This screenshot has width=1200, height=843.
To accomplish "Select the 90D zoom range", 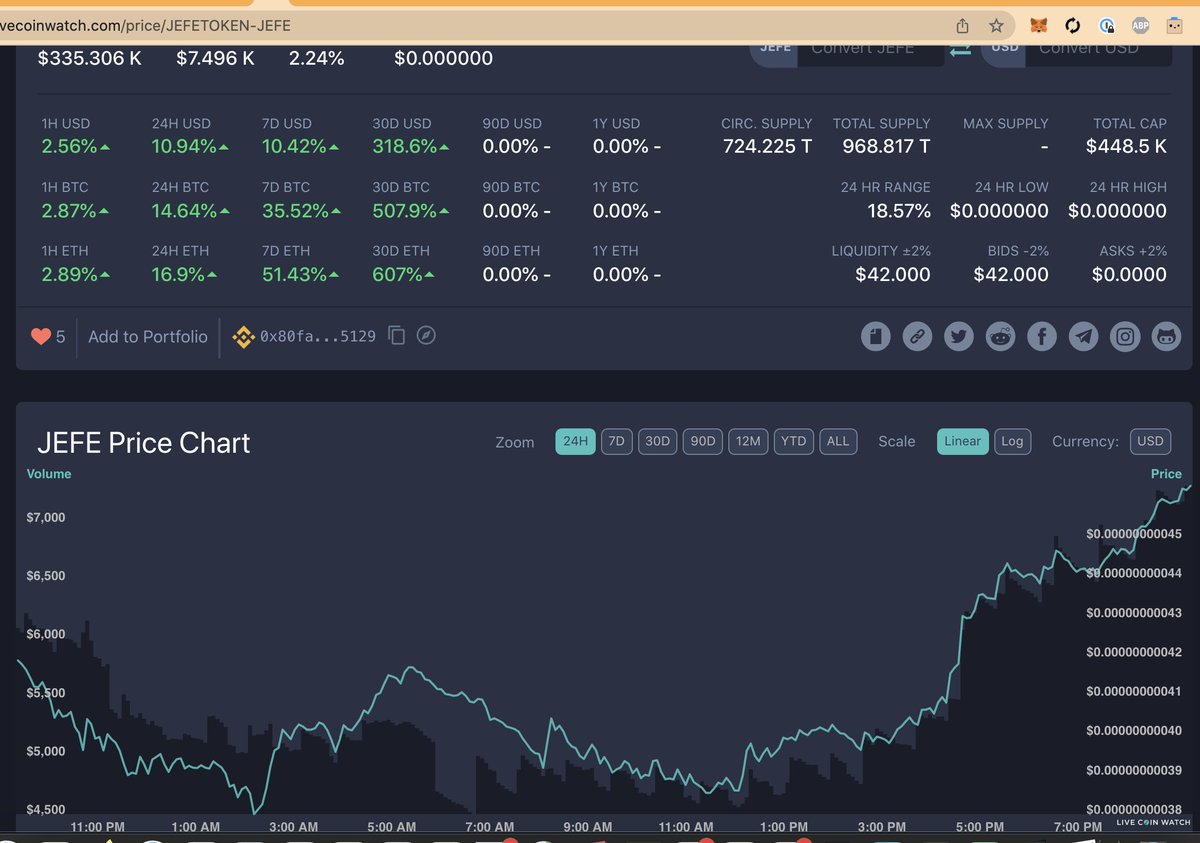I will pyautogui.click(x=703, y=441).
